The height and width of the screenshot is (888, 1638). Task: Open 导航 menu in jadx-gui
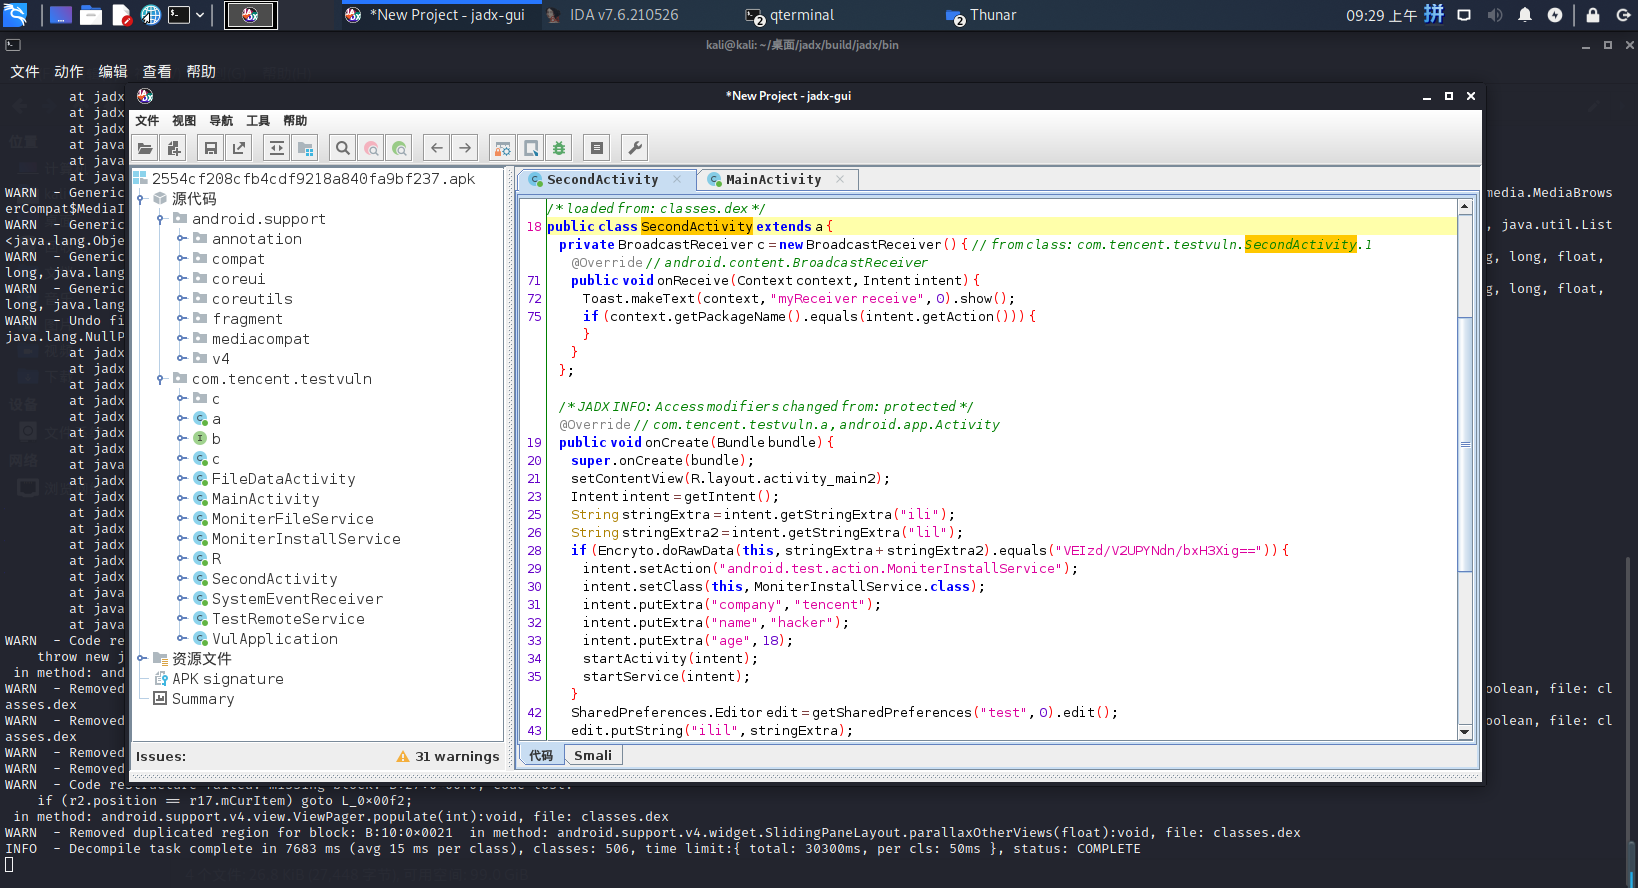(221, 121)
